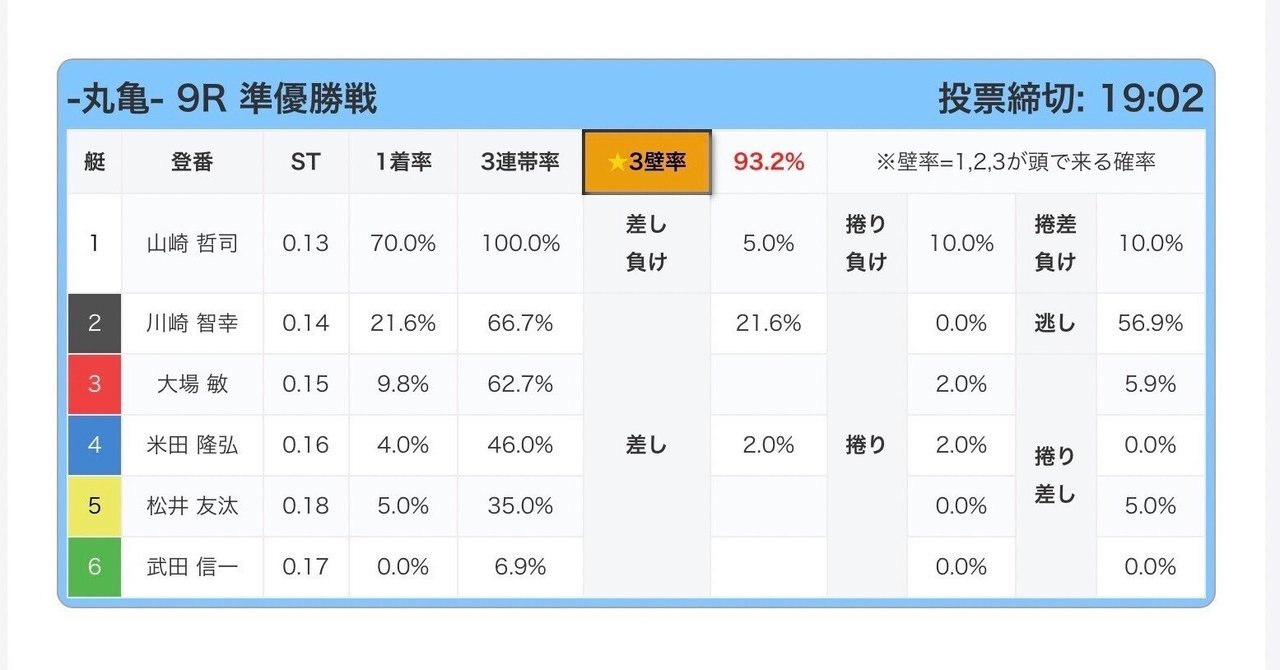The height and width of the screenshot is (670, 1280).
Task: Click racer name 武田 信一
Action: point(192,567)
